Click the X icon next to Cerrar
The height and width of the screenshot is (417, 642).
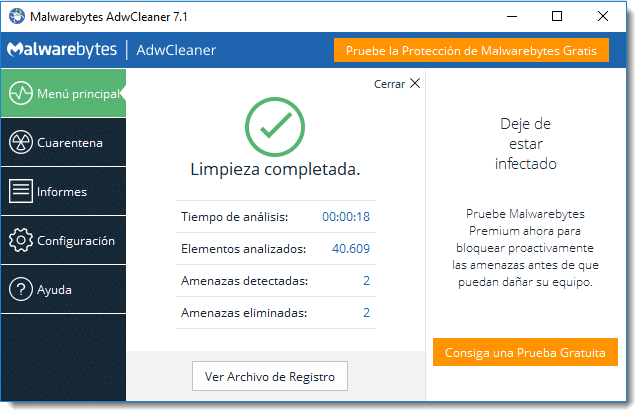(x=415, y=84)
